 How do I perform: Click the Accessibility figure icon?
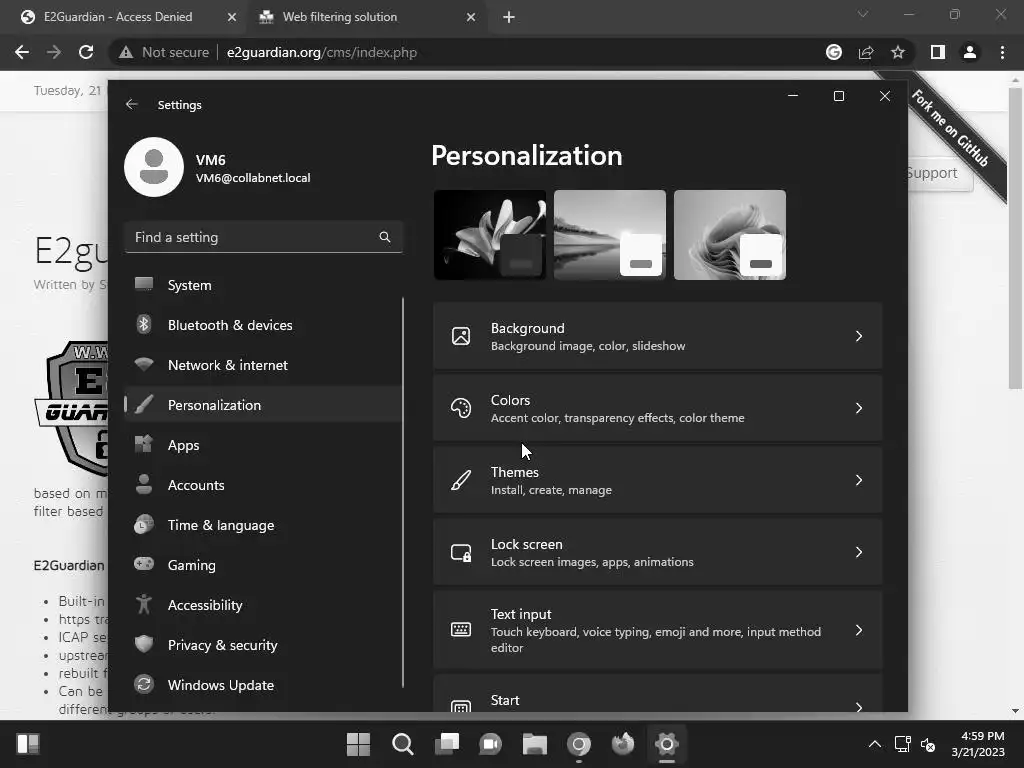pyautogui.click(x=144, y=604)
